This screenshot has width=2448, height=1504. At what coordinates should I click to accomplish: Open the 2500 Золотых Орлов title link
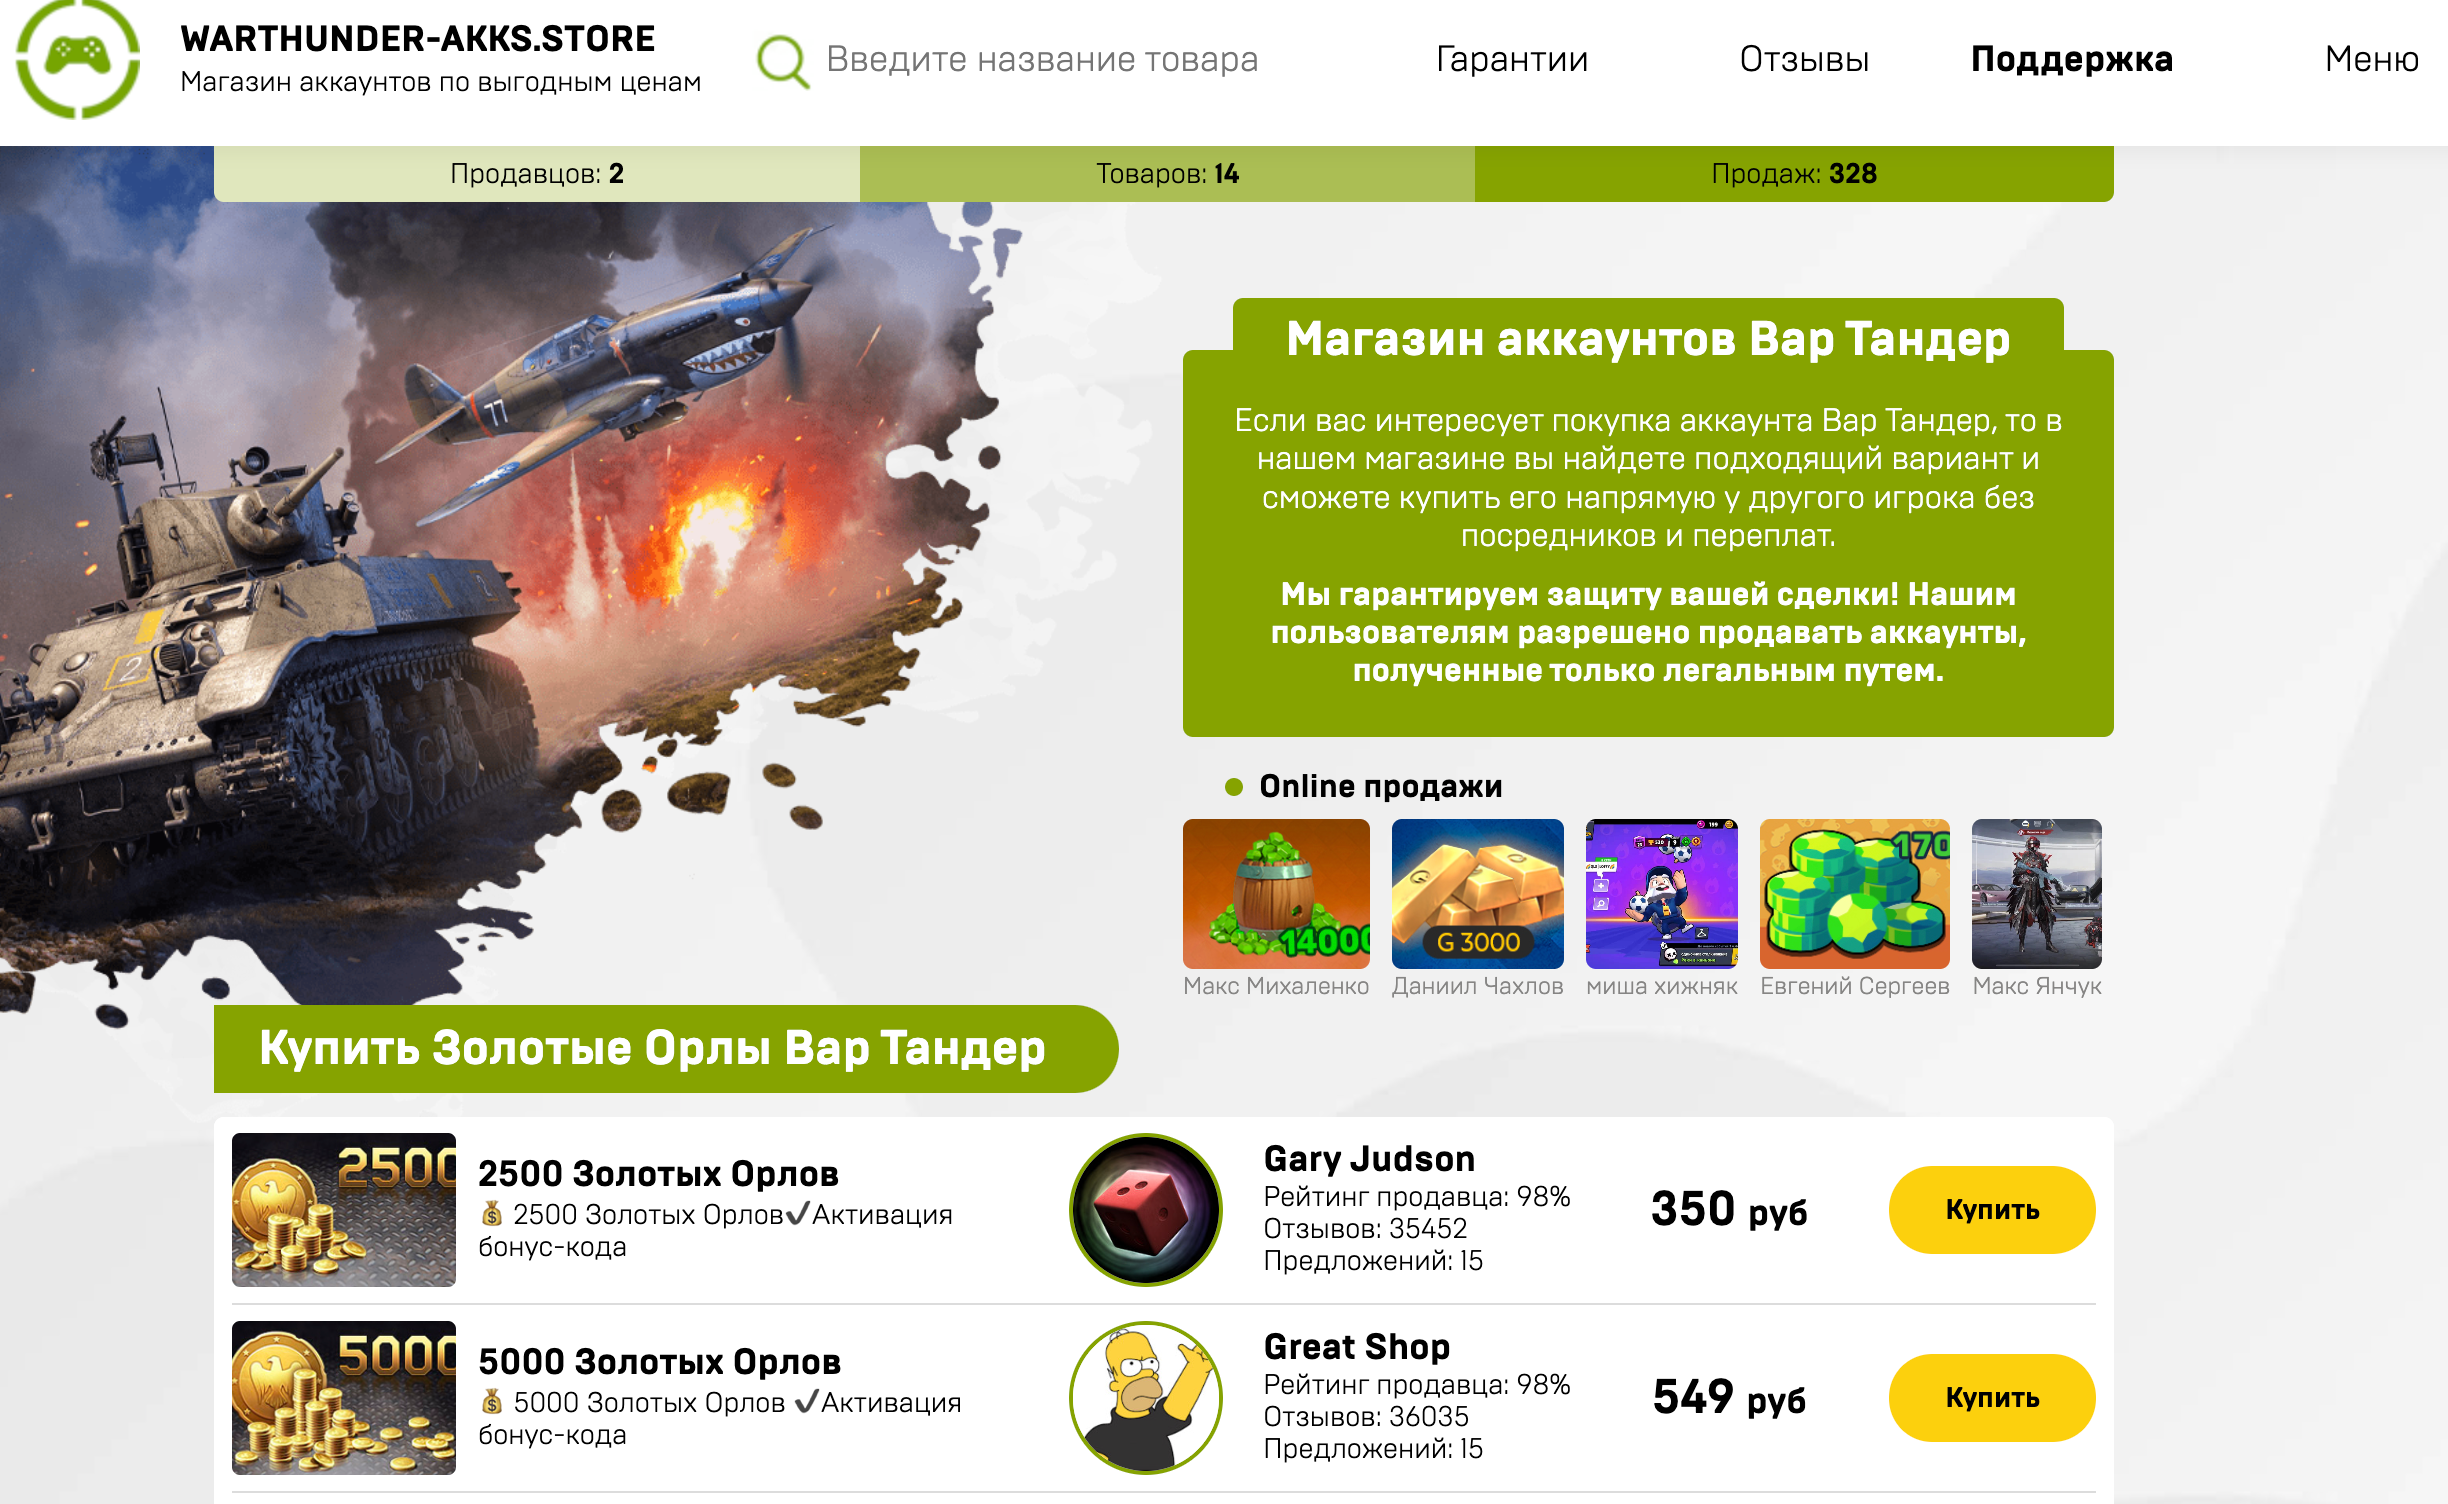(x=658, y=1173)
